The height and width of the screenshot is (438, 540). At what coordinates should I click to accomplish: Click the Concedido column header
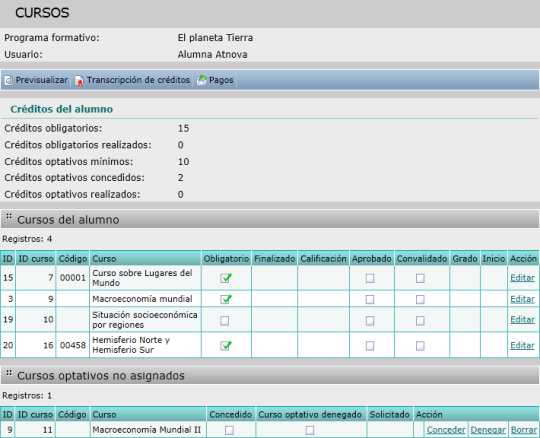point(231,414)
